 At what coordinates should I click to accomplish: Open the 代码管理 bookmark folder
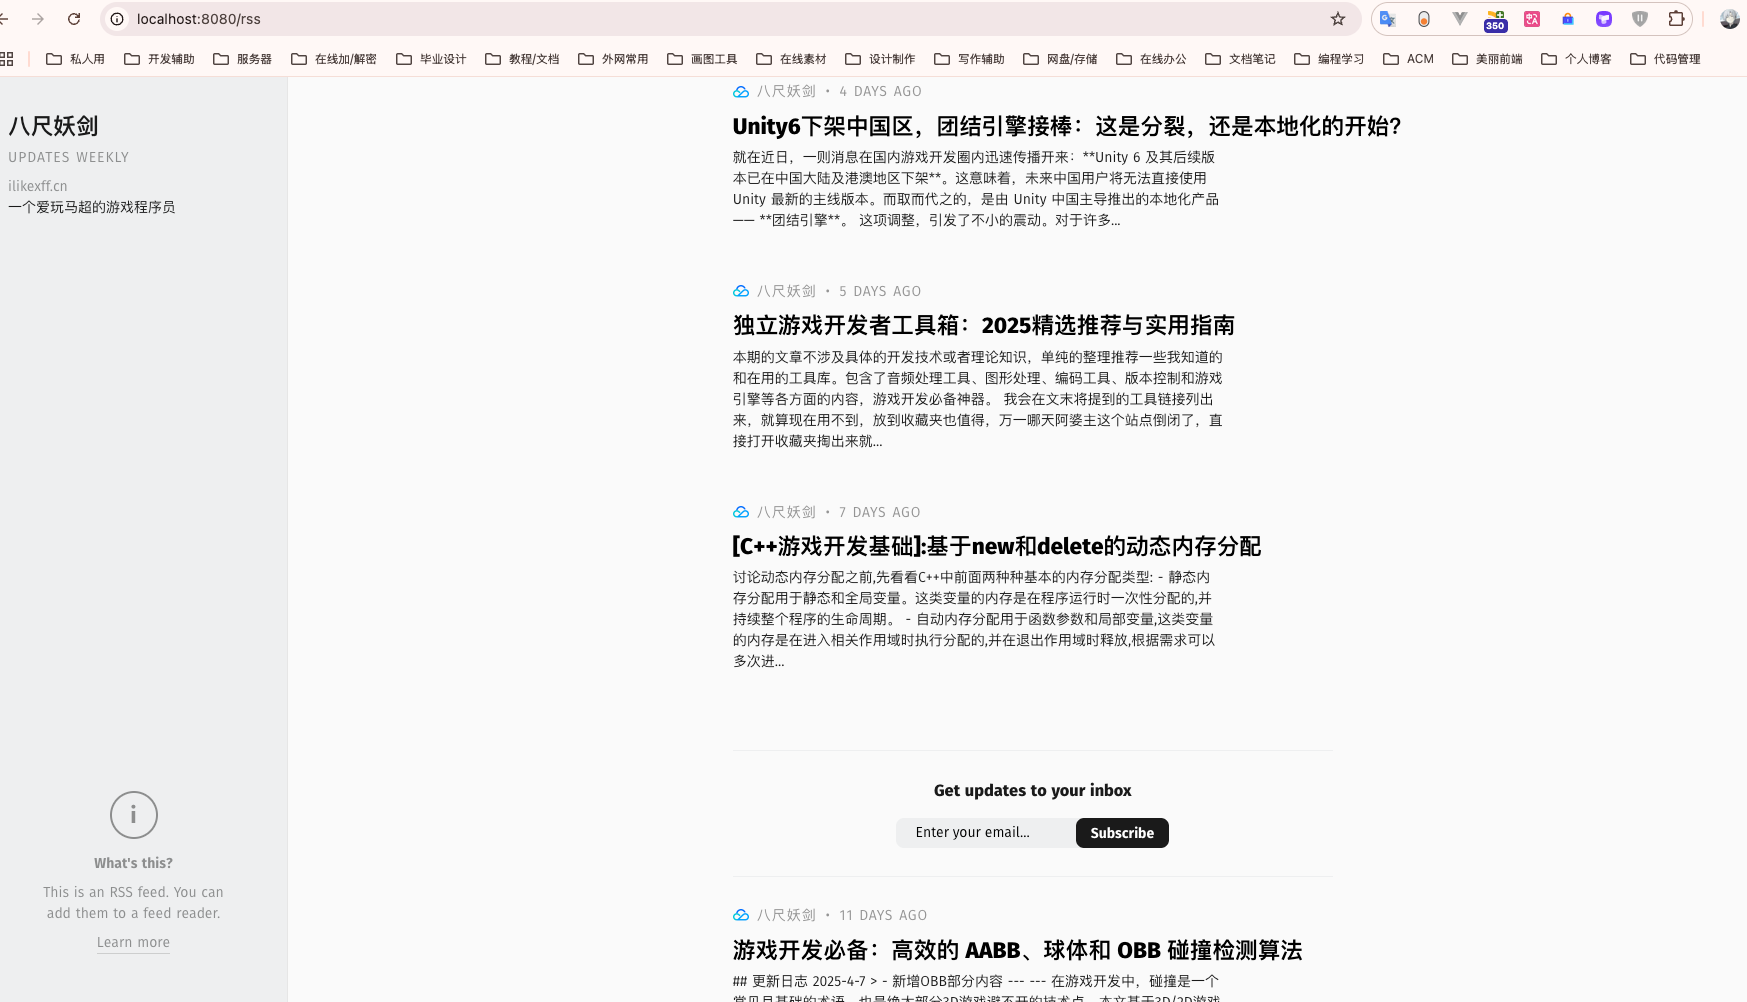pos(1665,59)
